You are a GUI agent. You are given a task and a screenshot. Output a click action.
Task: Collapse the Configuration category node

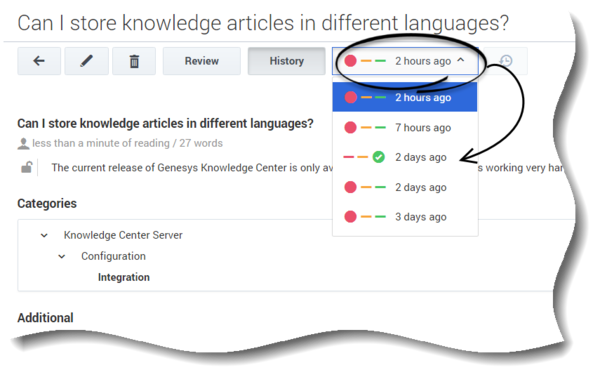point(62,256)
